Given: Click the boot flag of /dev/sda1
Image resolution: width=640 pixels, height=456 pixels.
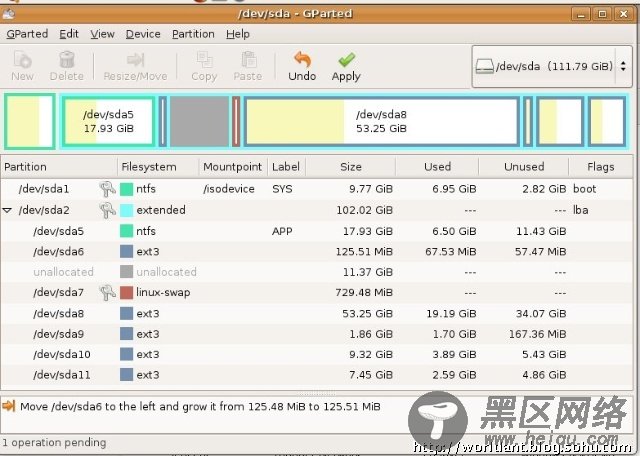Looking at the screenshot, I should click(584, 189).
